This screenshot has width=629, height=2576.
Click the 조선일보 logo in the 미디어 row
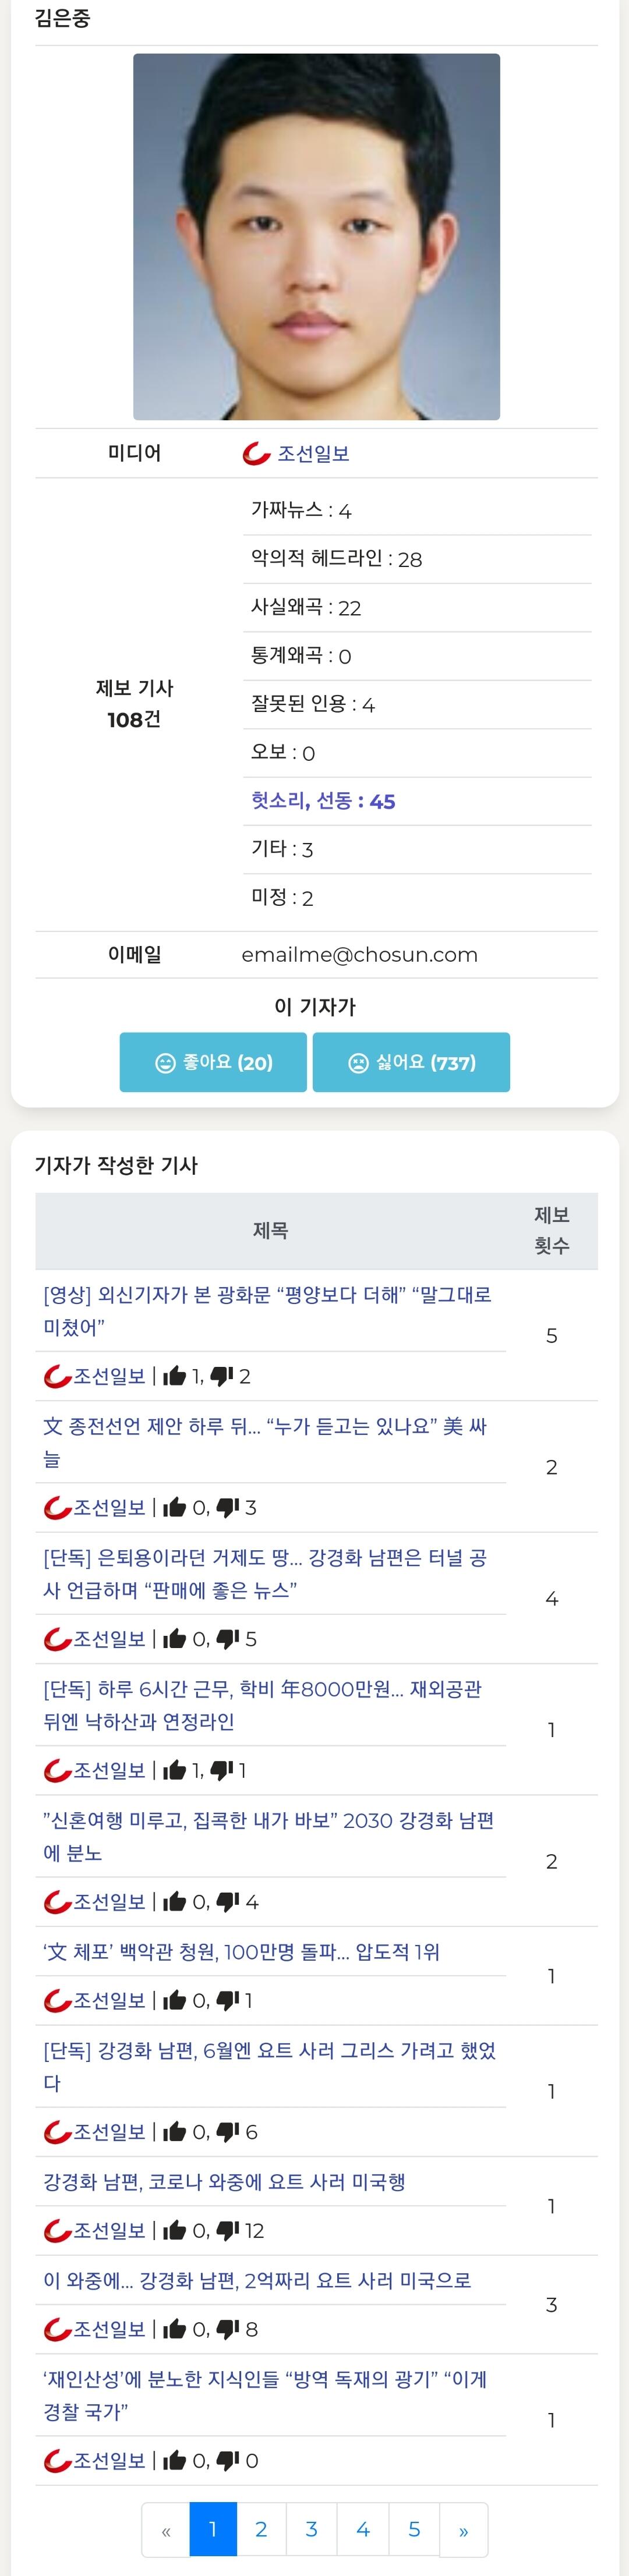[x=257, y=454]
